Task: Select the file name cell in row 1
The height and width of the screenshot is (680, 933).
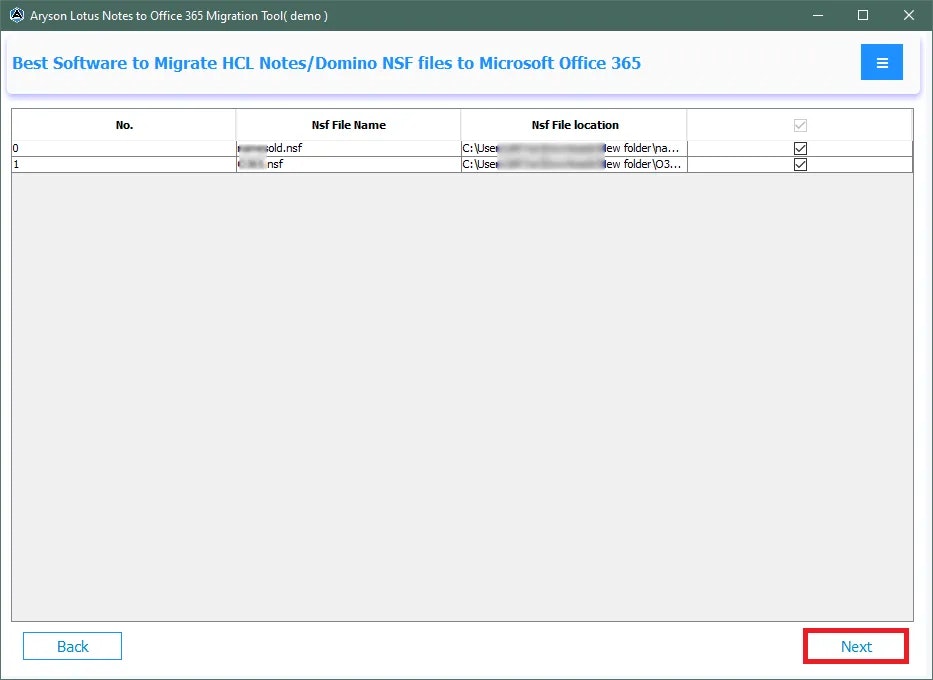Action: (349, 164)
